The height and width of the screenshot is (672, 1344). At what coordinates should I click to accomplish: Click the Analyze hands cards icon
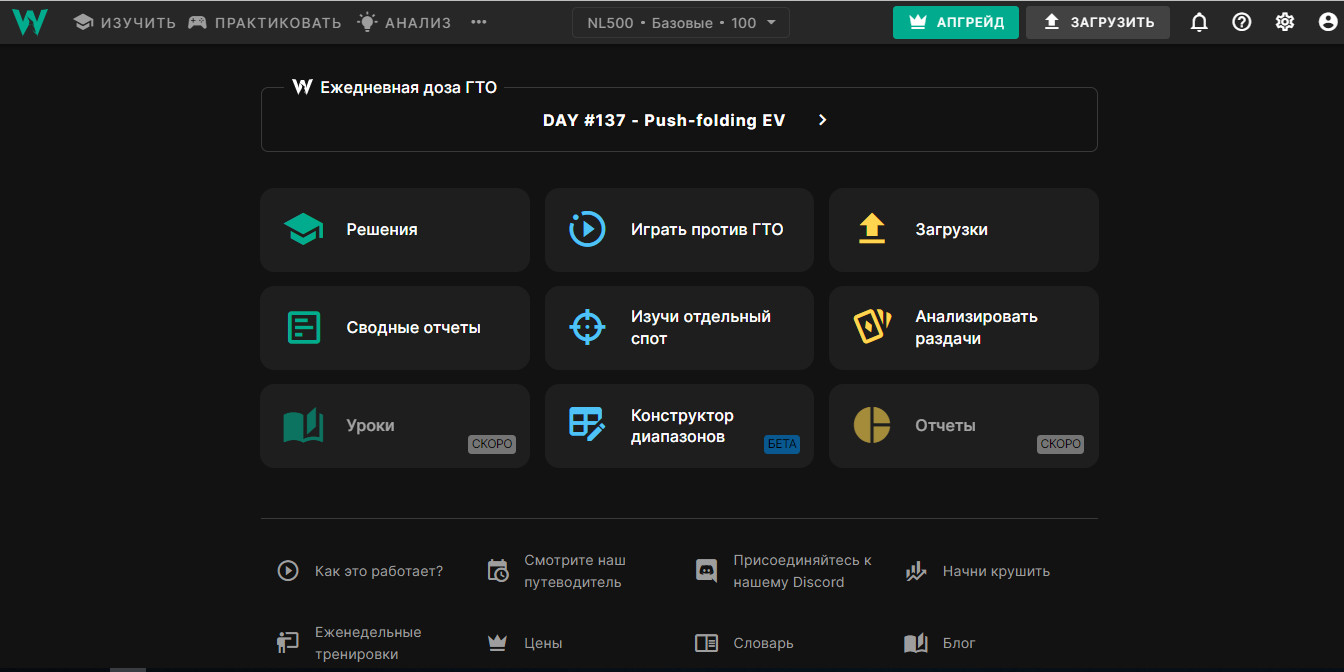872,327
